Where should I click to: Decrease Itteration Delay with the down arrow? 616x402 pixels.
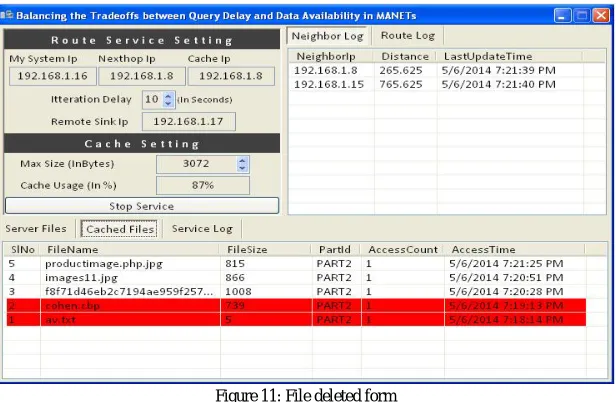click(168, 103)
